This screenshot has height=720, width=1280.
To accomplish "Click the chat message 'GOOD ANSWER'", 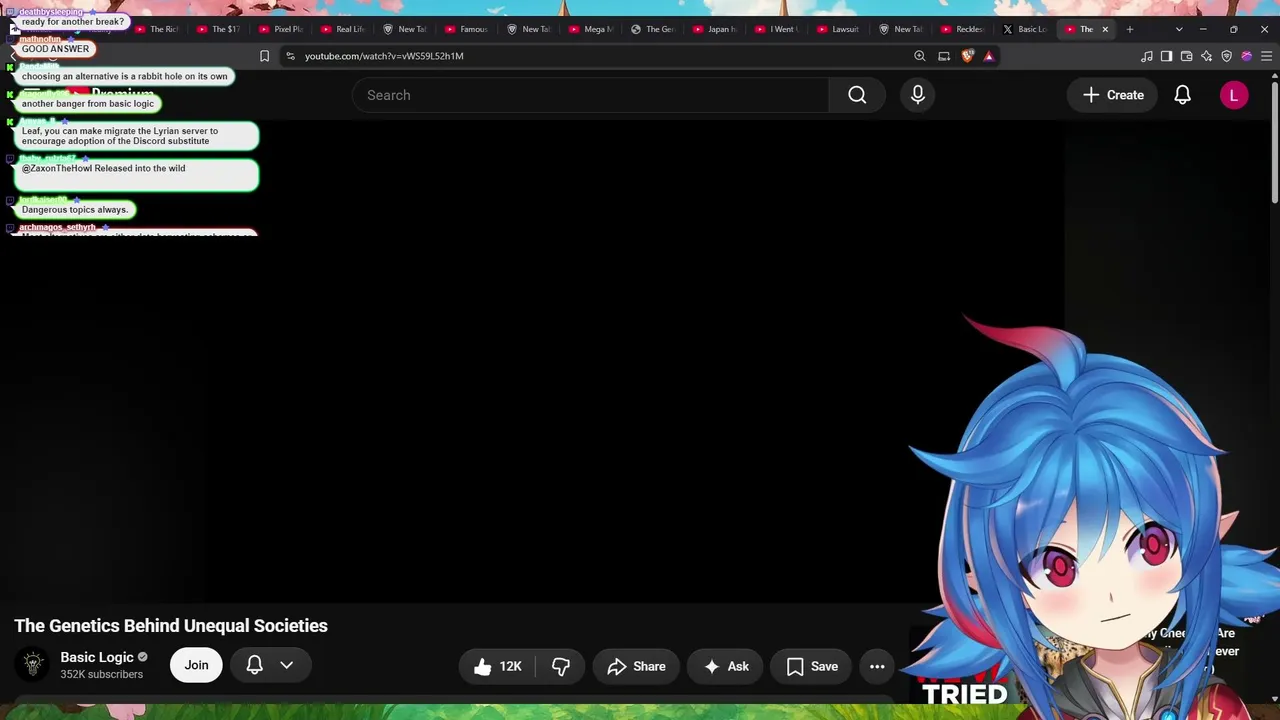I will click(x=55, y=49).
